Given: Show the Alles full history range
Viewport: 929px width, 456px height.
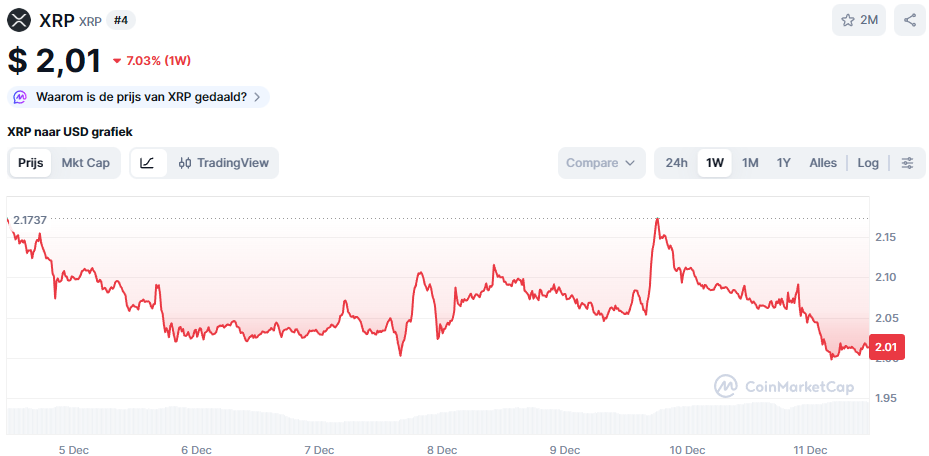Looking at the screenshot, I should [823, 163].
